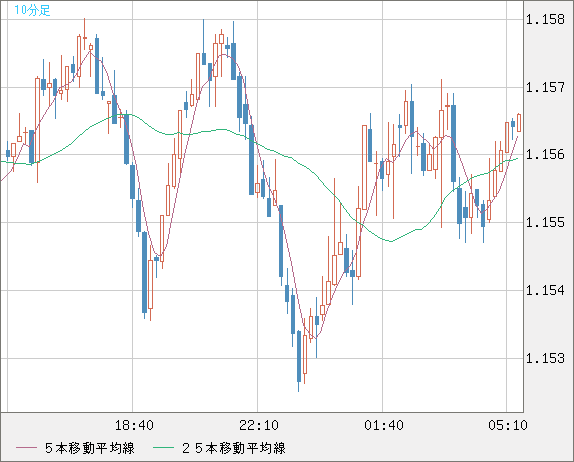574x462 pixels.
Task: Click the purple 5-bar average legend line
Action: 26,448
